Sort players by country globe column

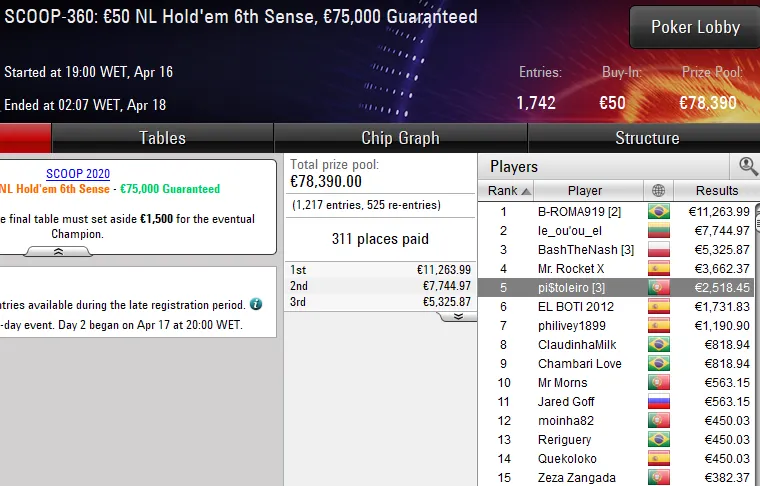[x=658, y=191]
